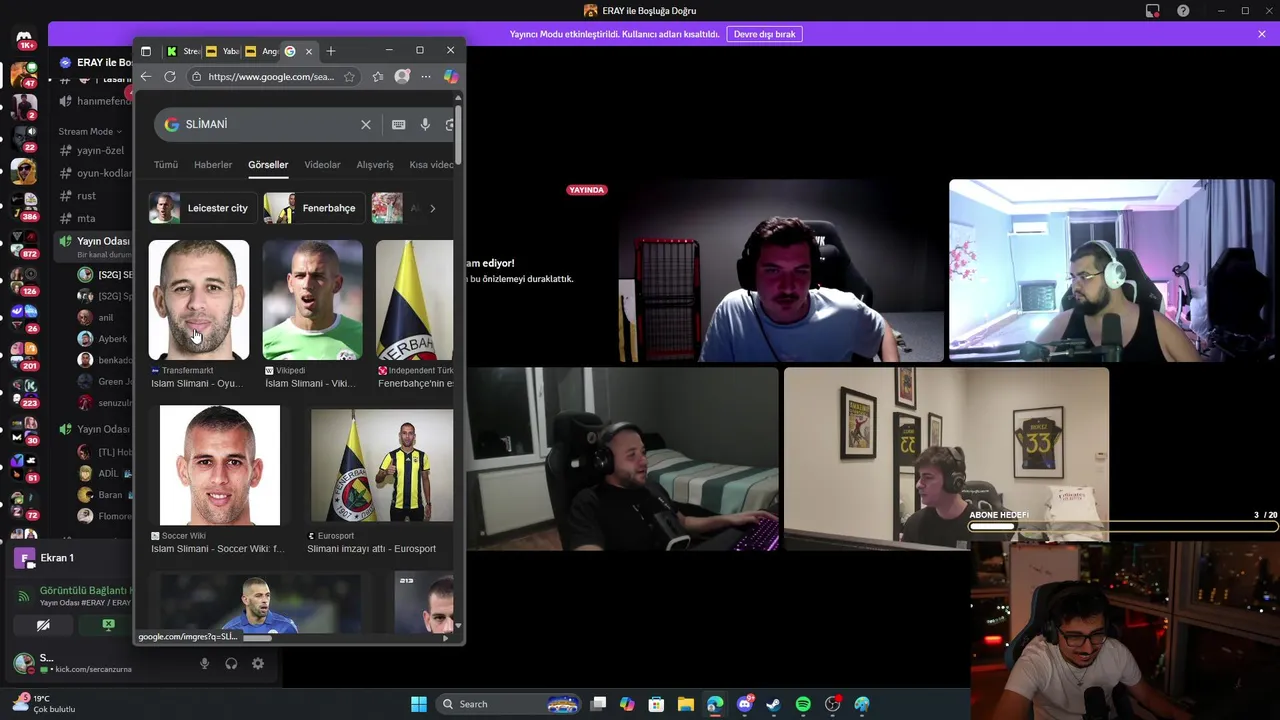Add the Google page to favorites

point(349,76)
